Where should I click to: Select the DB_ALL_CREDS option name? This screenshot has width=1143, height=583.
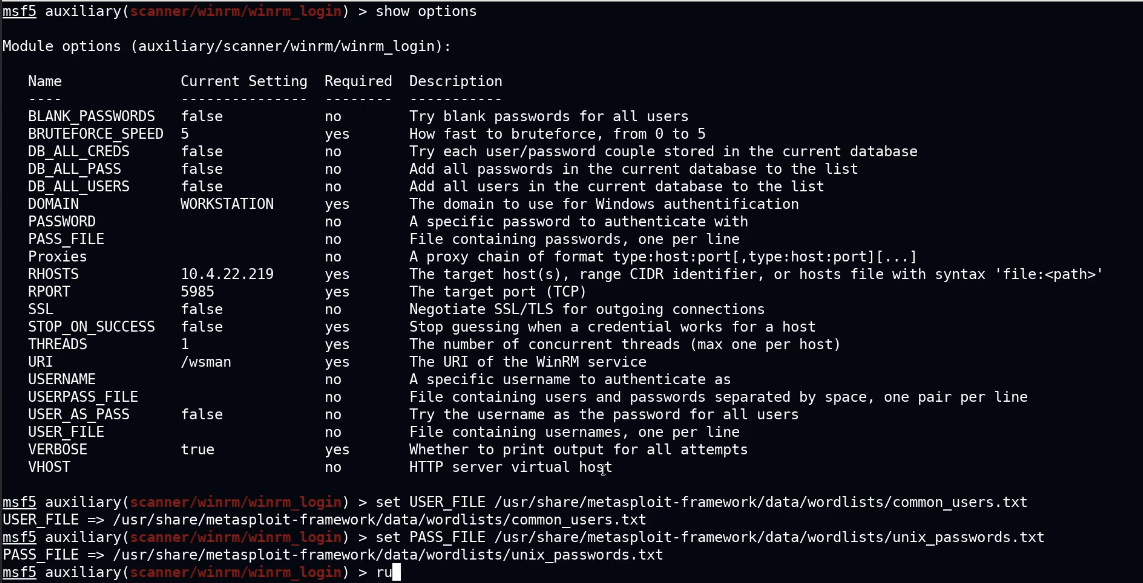[x=79, y=151]
